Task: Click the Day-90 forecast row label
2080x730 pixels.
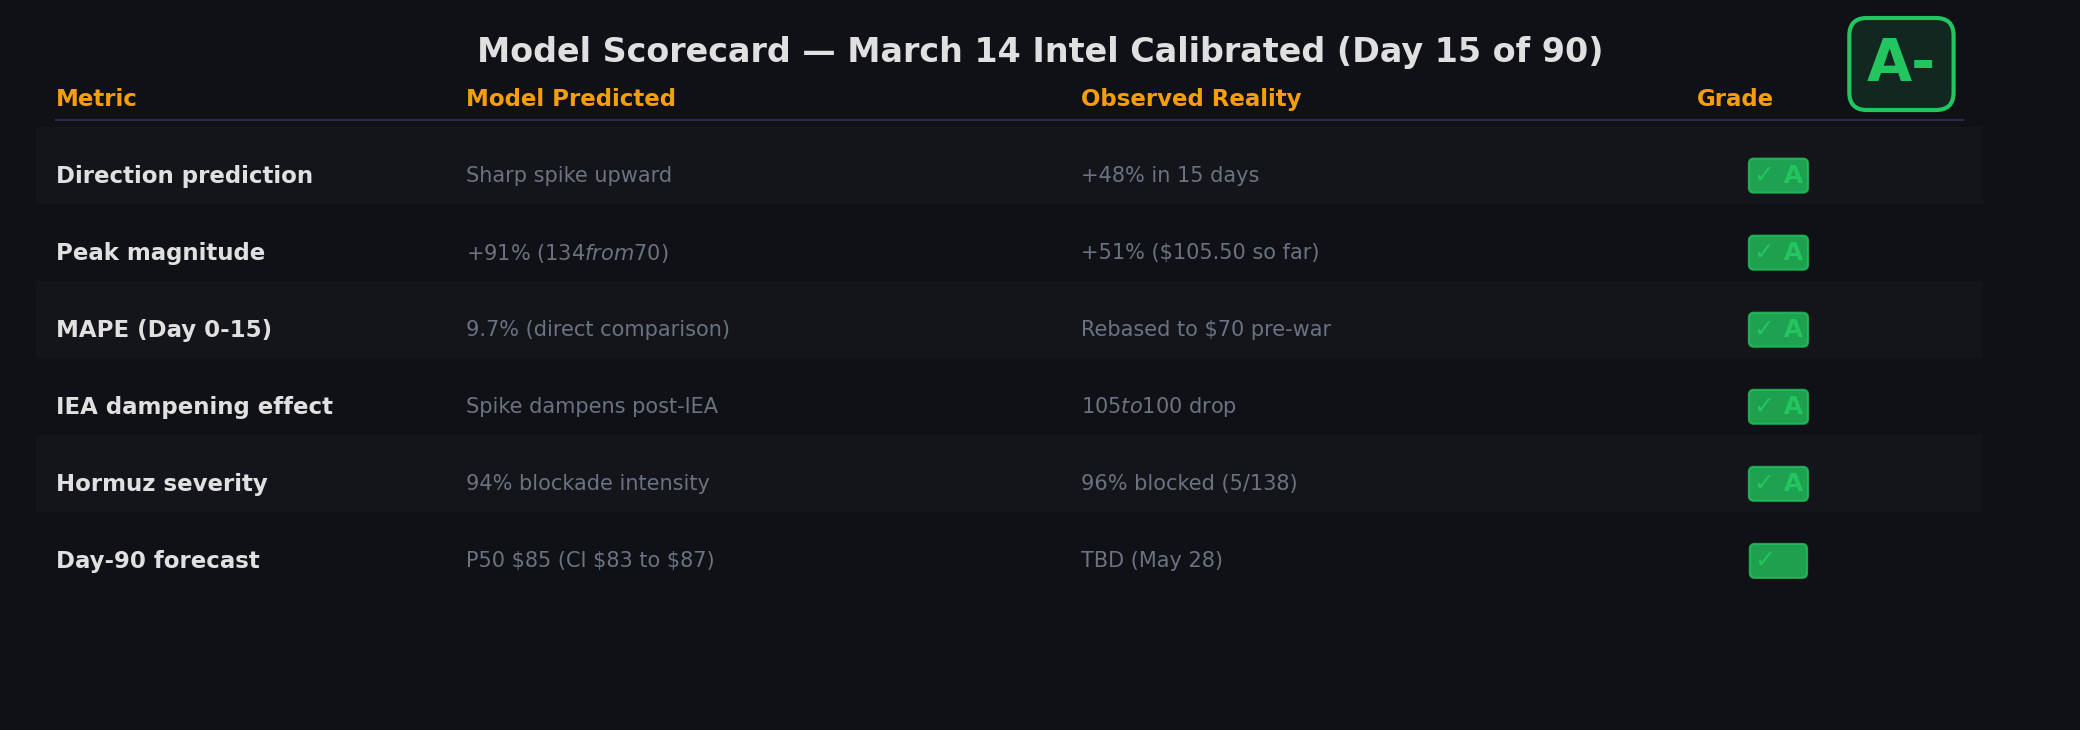Action: click(x=157, y=561)
